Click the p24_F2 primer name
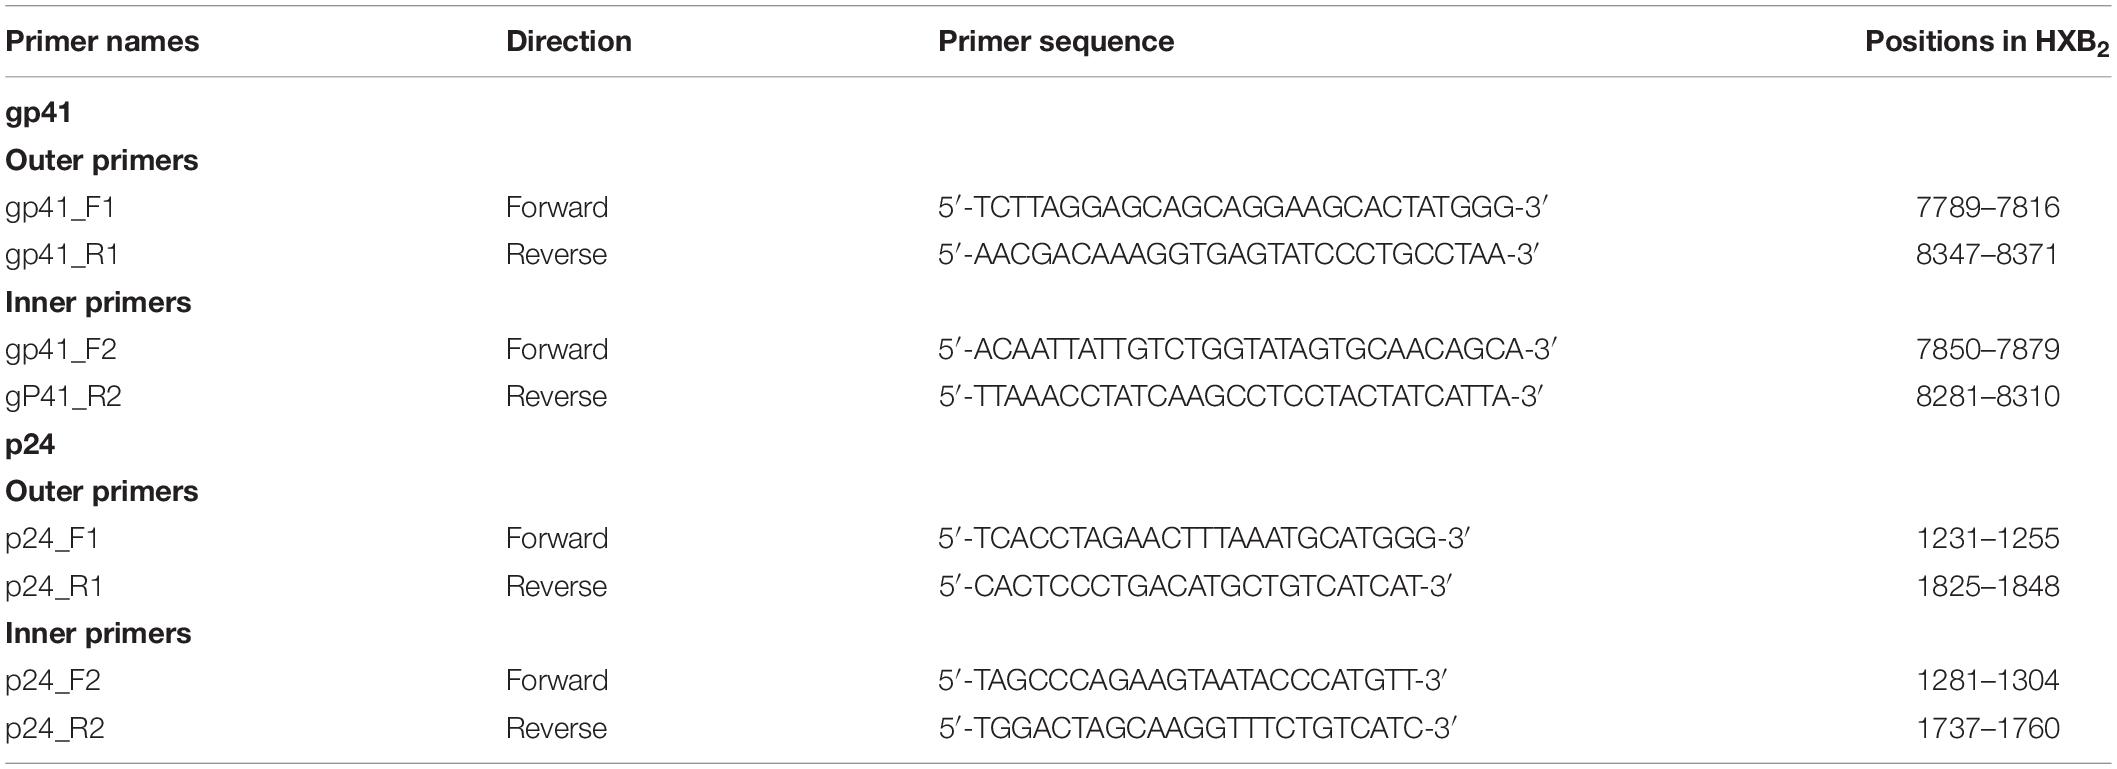 tap(53, 682)
